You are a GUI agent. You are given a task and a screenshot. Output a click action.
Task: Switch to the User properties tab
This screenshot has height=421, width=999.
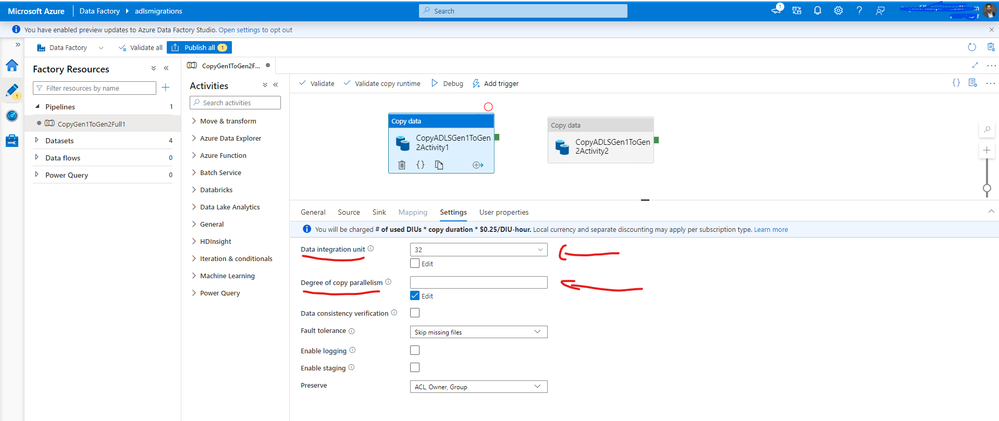coord(504,212)
